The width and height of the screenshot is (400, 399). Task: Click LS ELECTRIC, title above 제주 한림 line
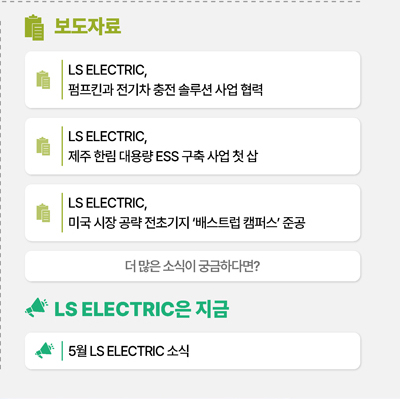(x=108, y=136)
